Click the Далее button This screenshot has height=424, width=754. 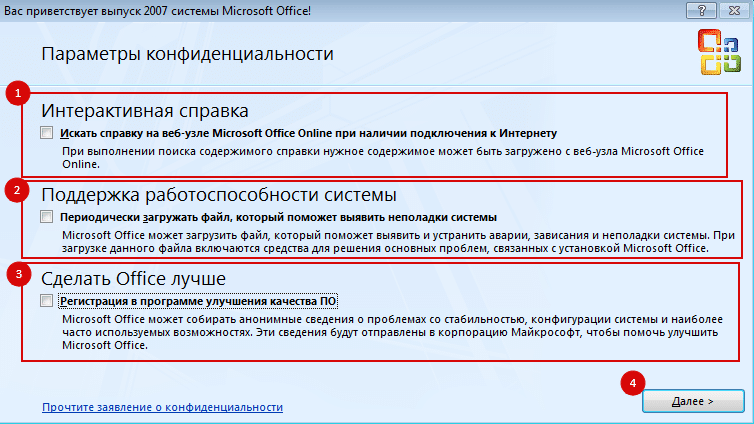pos(693,401)
